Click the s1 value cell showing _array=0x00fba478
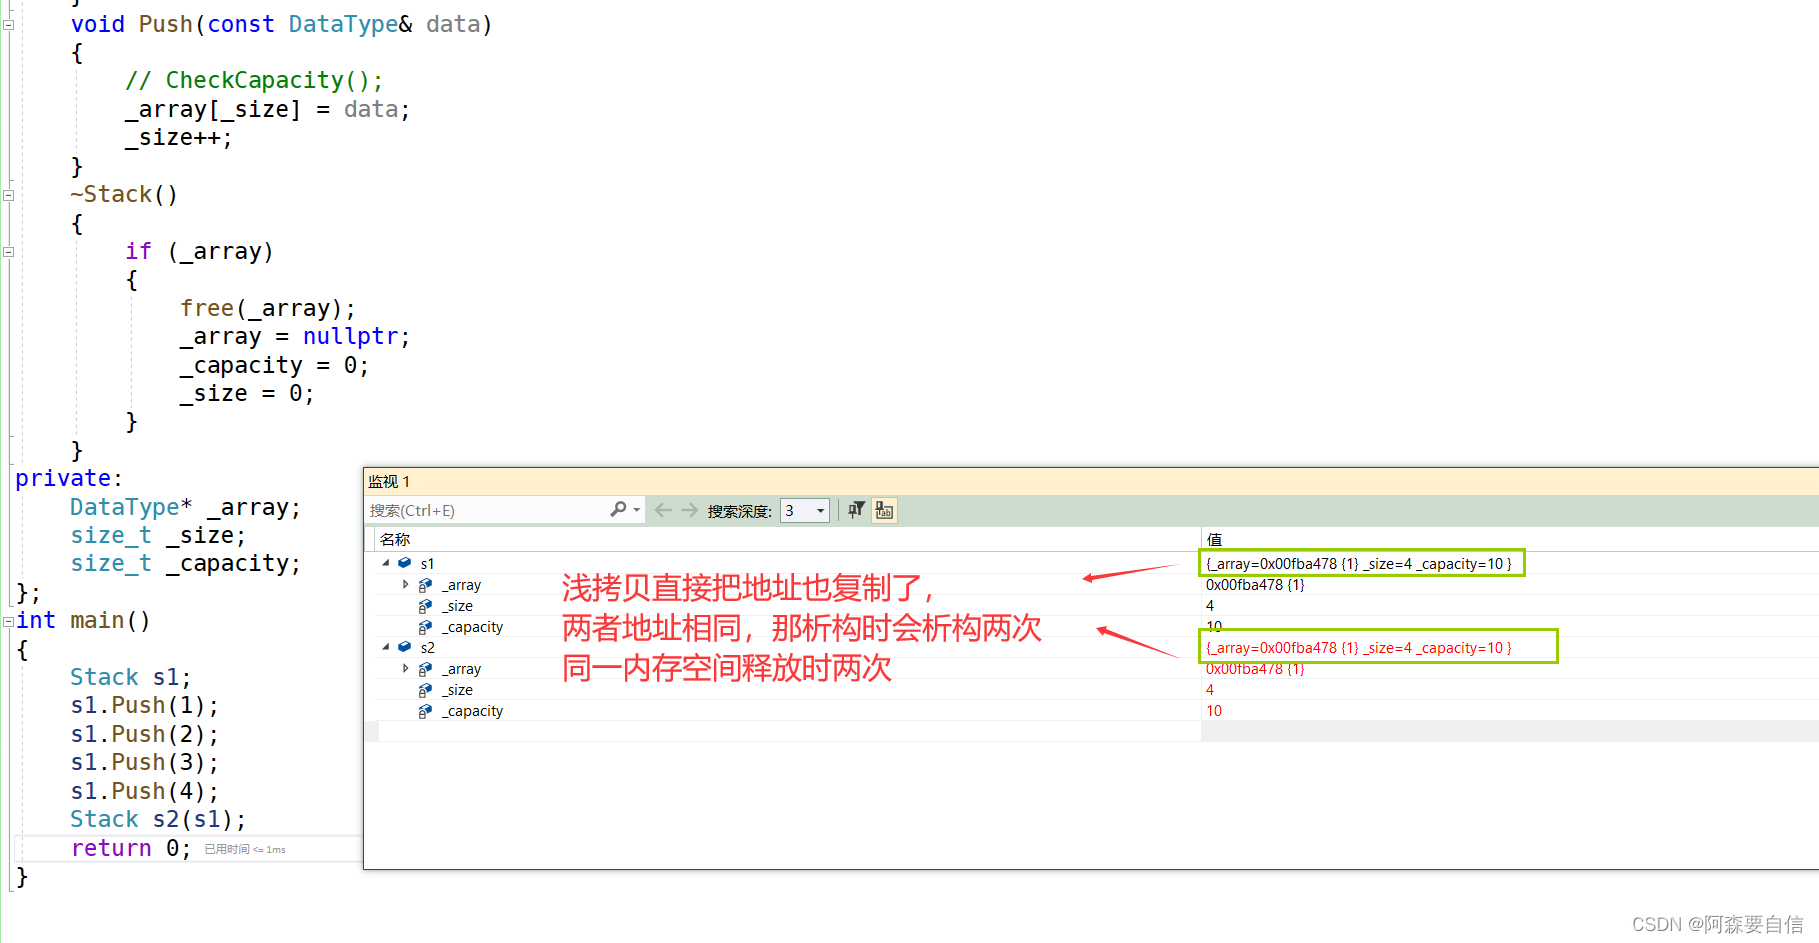 [x=1359, y=564]
